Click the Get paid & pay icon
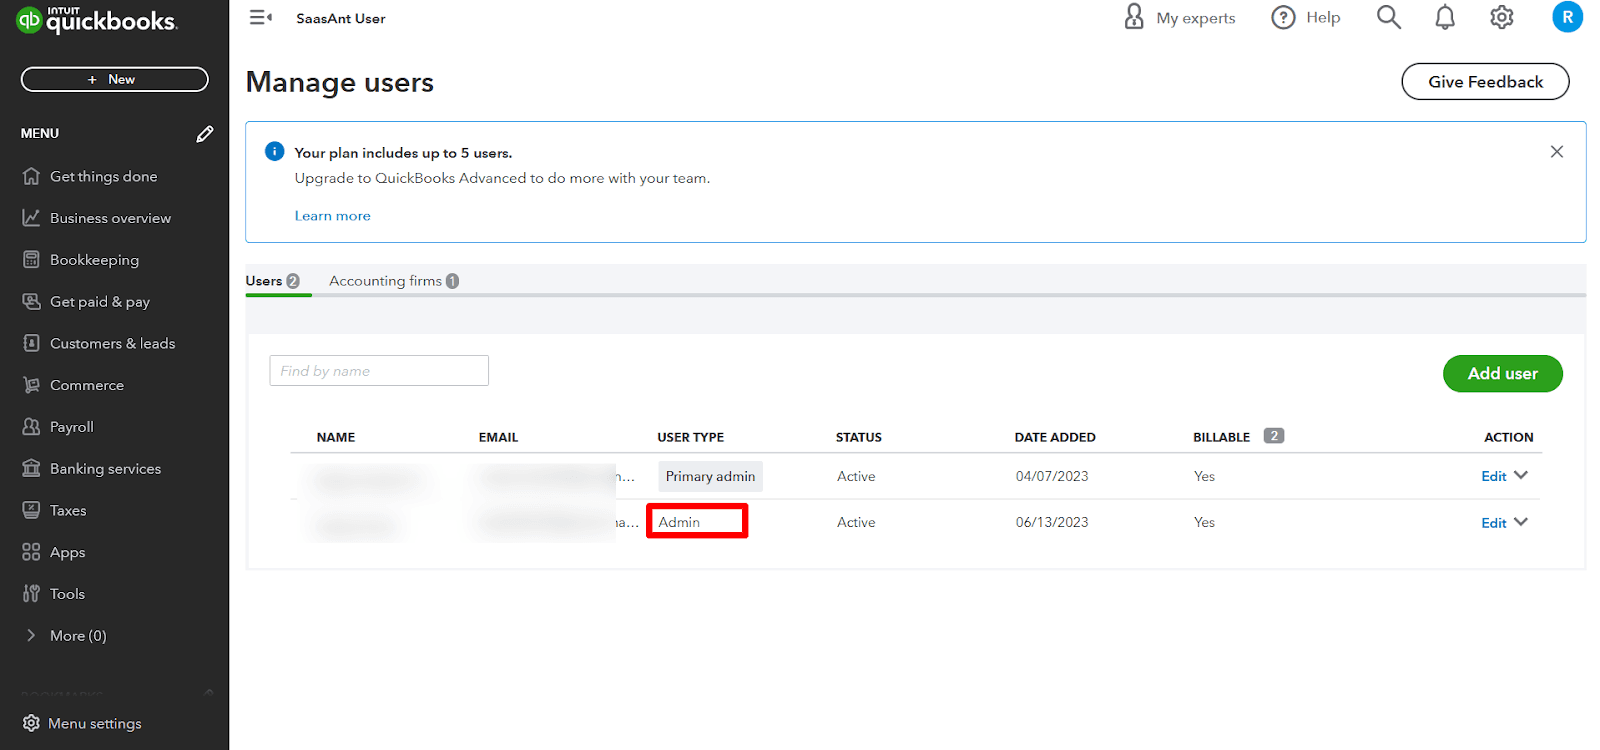 pos(31,301)
